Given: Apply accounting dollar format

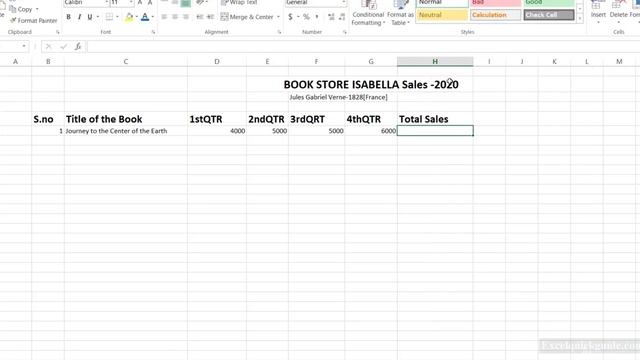Looking at the screenshot, I should coord(290,17).
